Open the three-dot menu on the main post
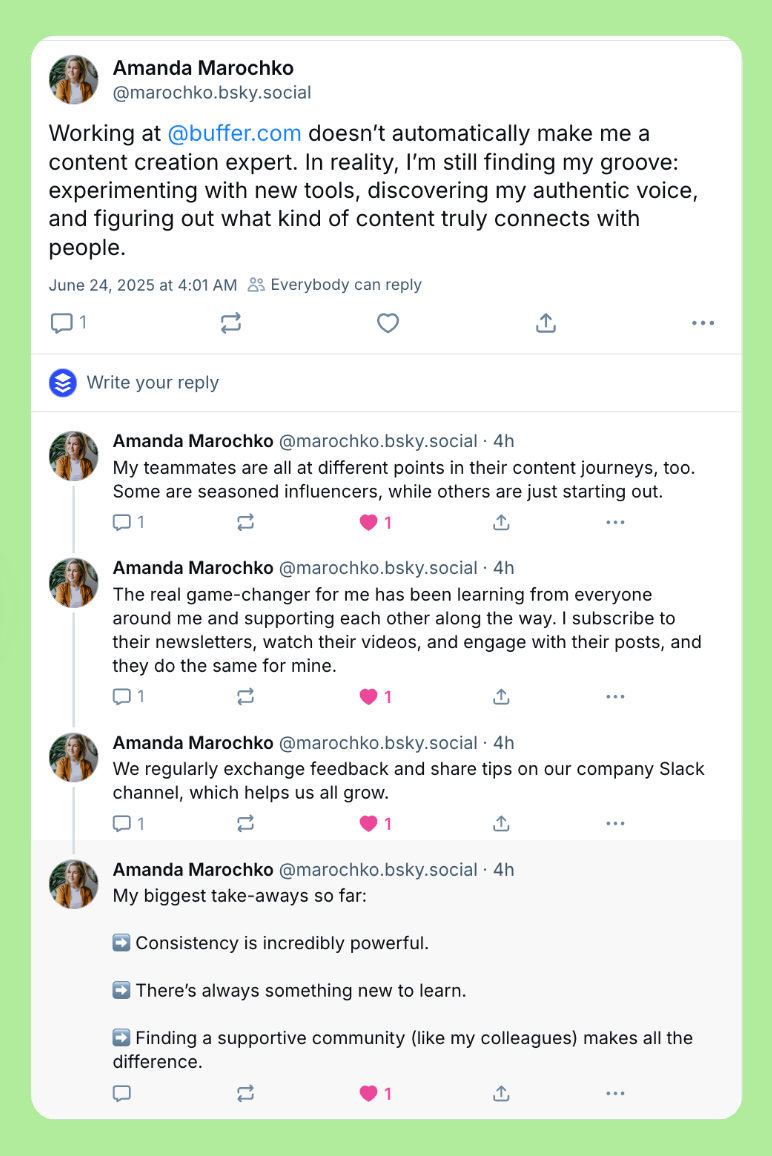 point(703,323)
